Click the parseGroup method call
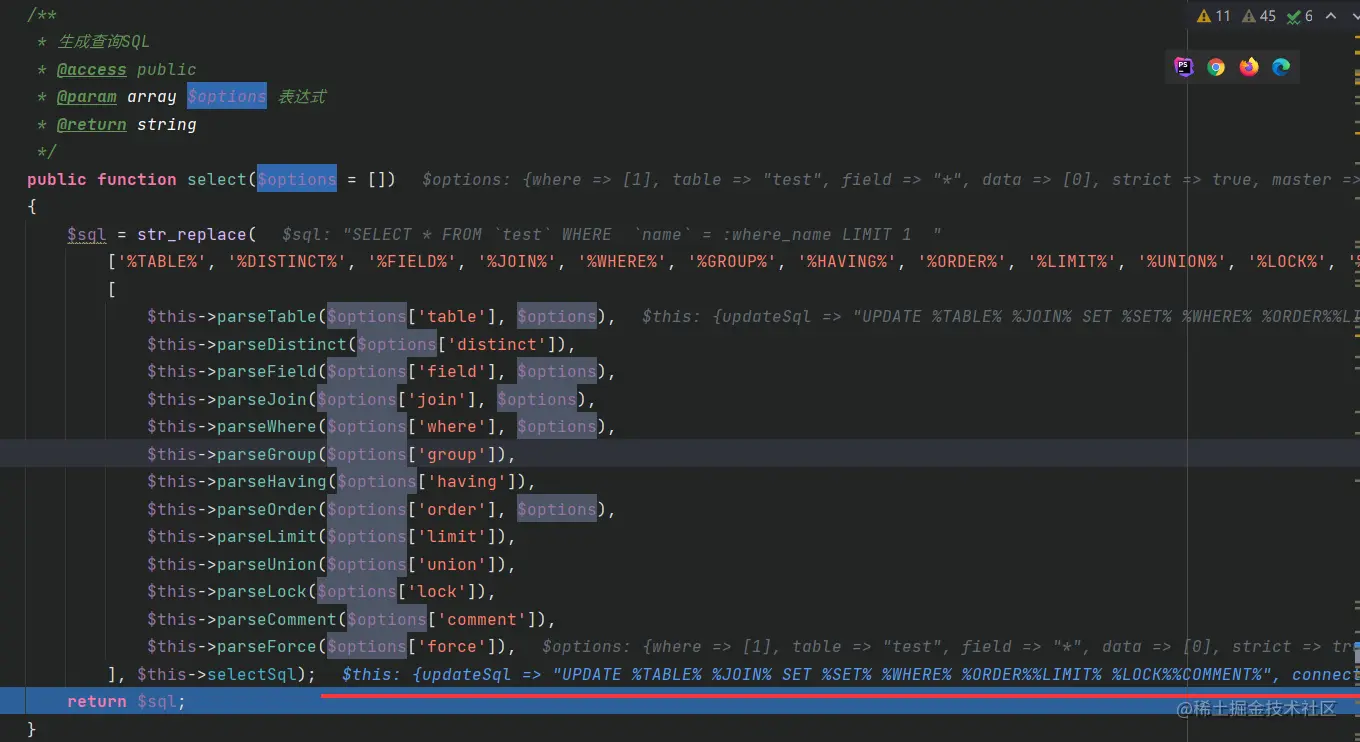 267,455
